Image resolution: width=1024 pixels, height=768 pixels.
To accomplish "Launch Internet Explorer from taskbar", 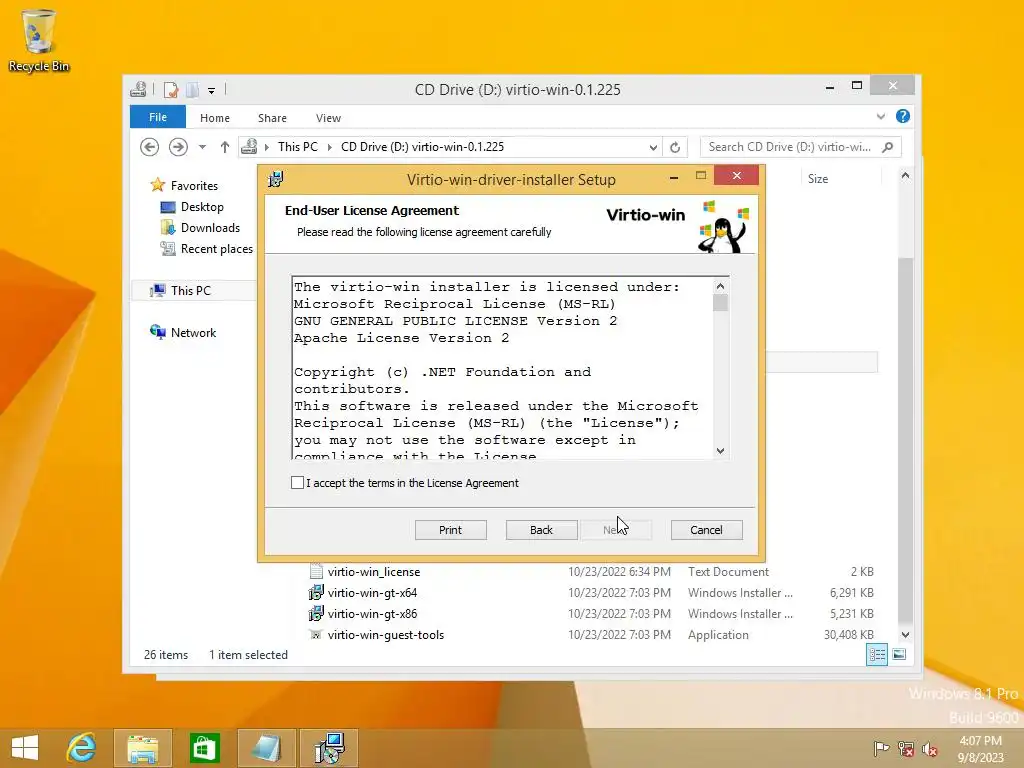I will click(x=82, y=748).
